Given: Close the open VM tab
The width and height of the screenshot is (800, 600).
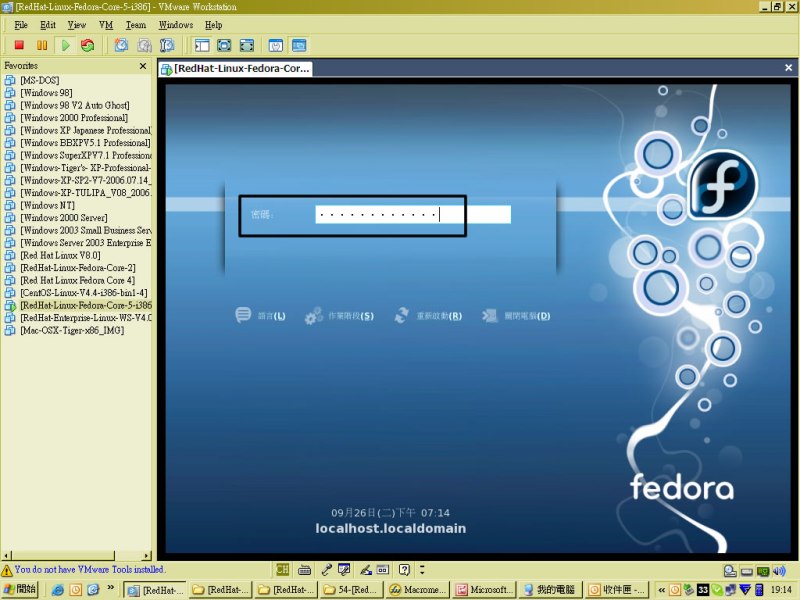Looking at the screenshot, I should [x=788, y=67].
